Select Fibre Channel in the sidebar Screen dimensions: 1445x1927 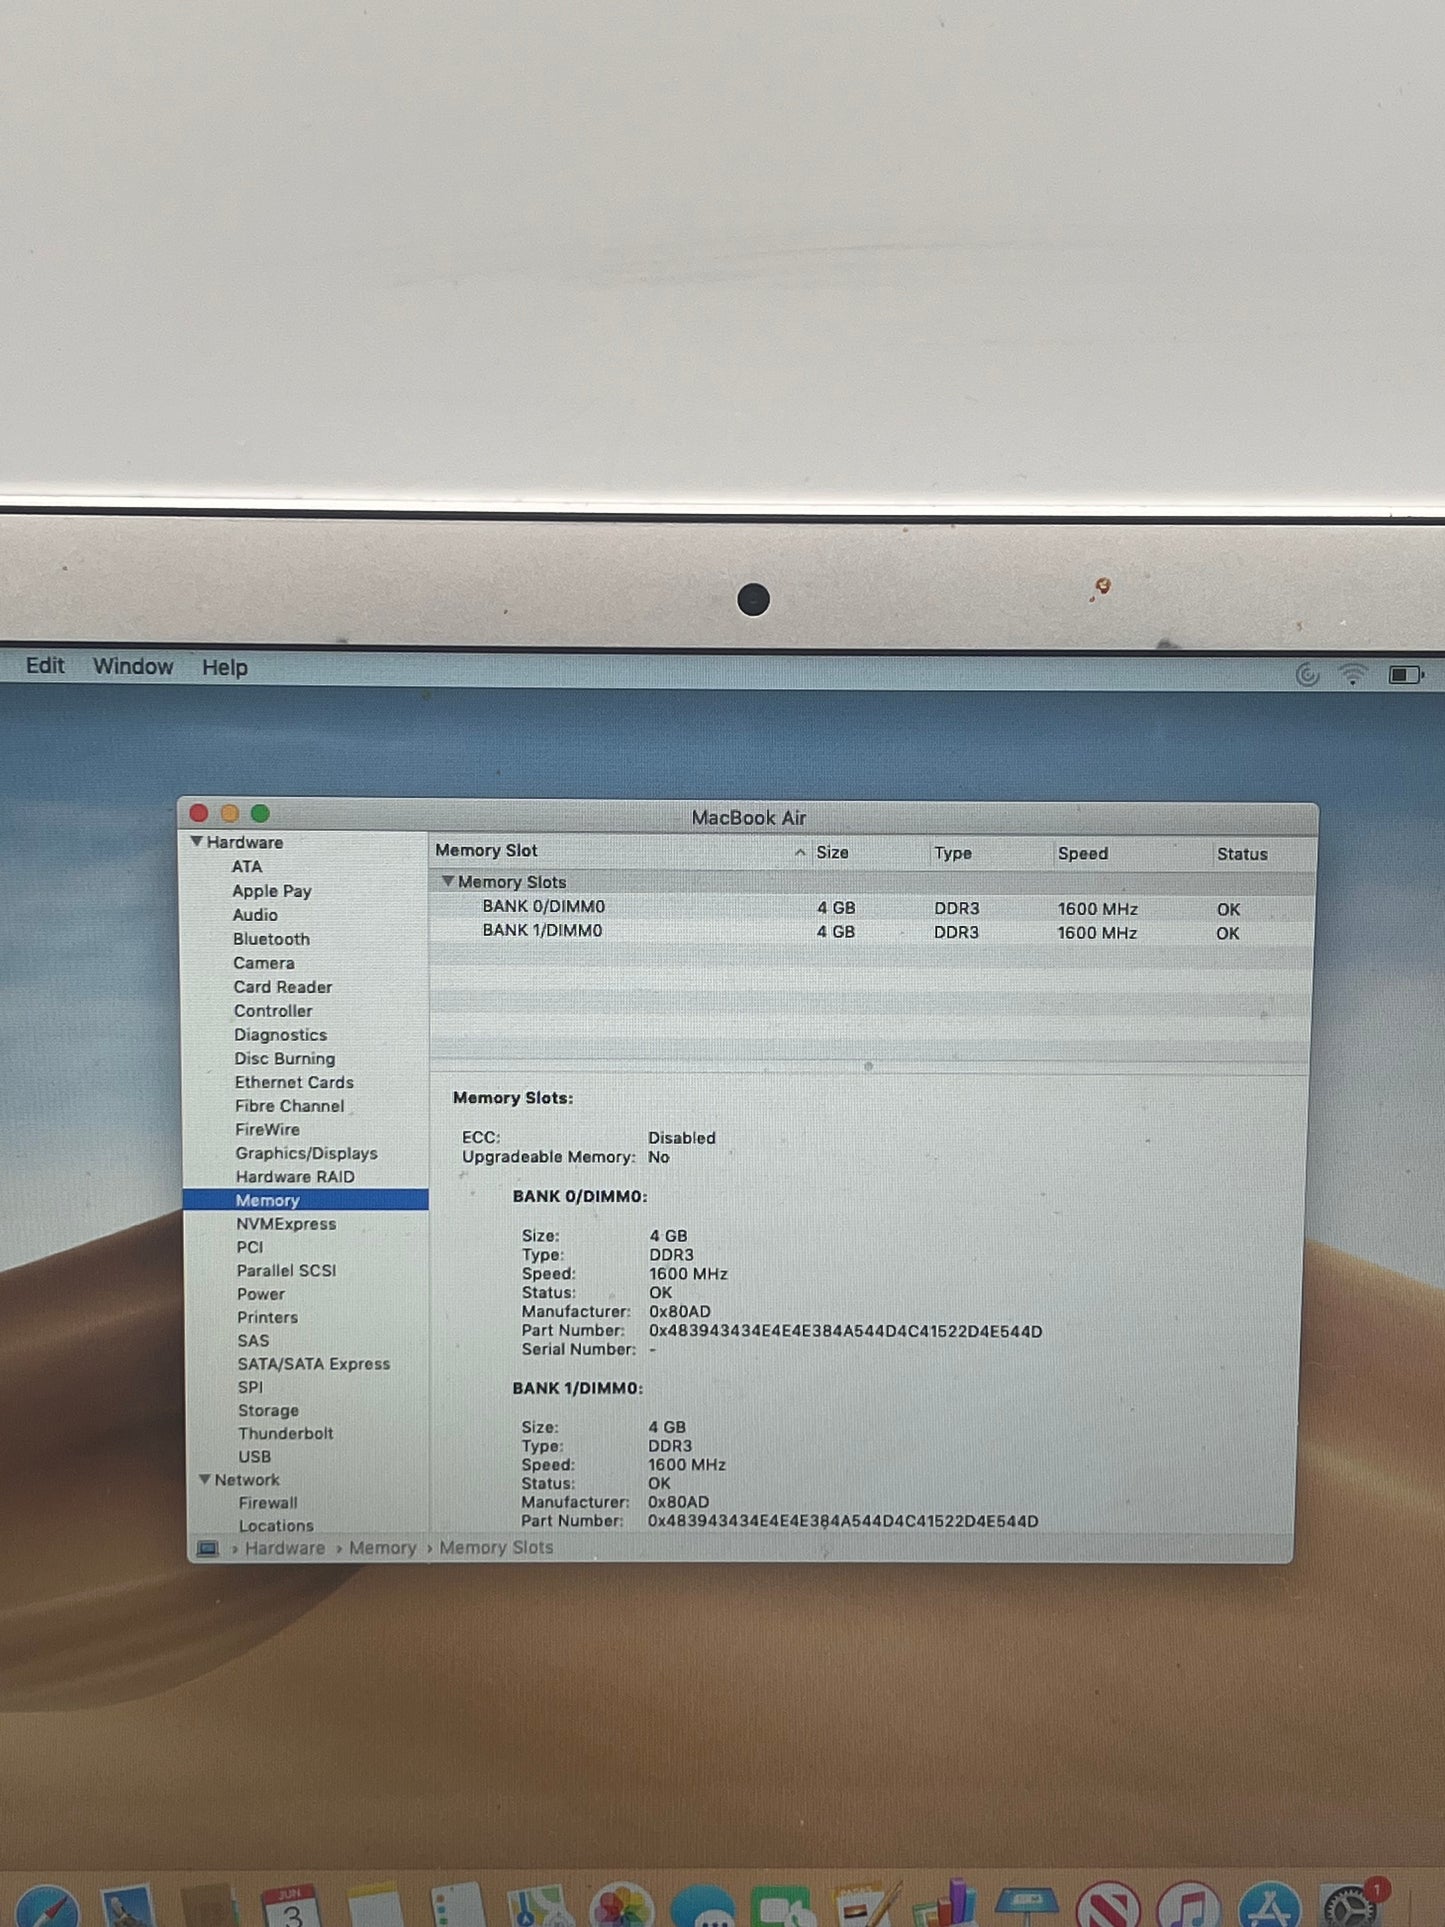[x=290, y=1106]
